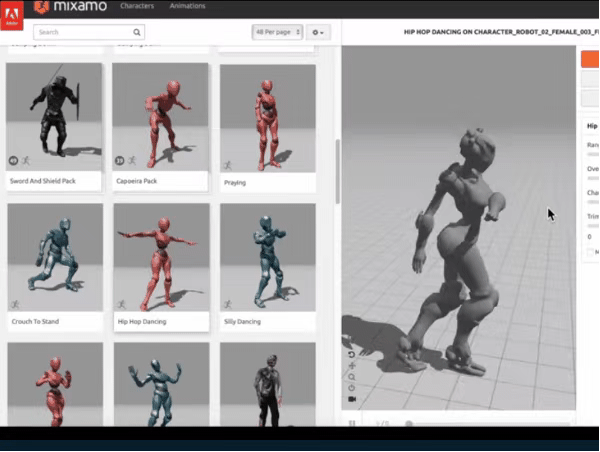Select the blue robot arms-raised thumbnail
This screenshot has height=452, width=600.
click(161, 384)
